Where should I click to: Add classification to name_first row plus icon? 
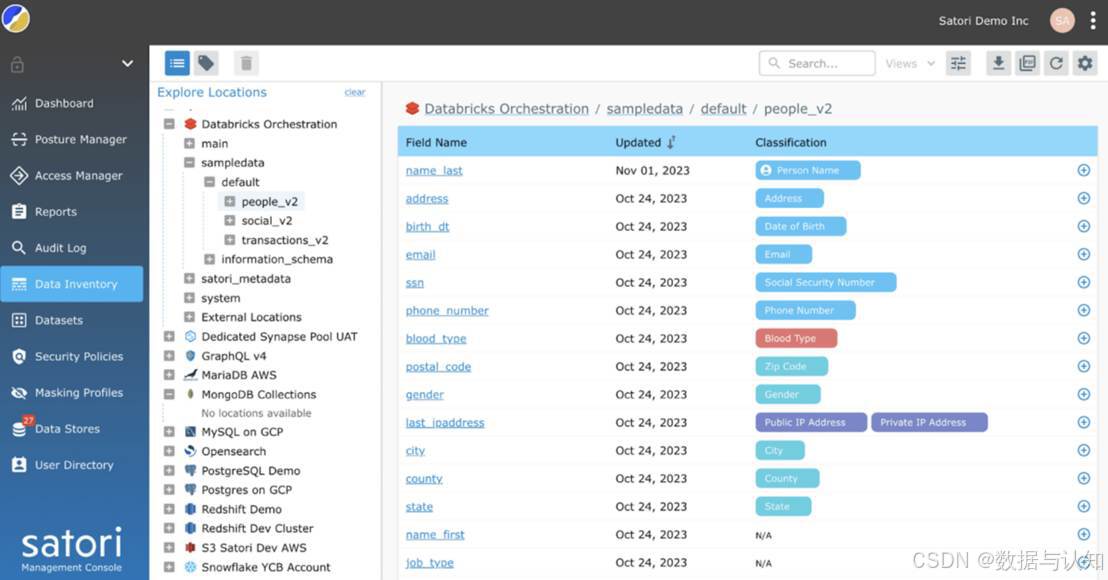click(x=1083, y=534)
